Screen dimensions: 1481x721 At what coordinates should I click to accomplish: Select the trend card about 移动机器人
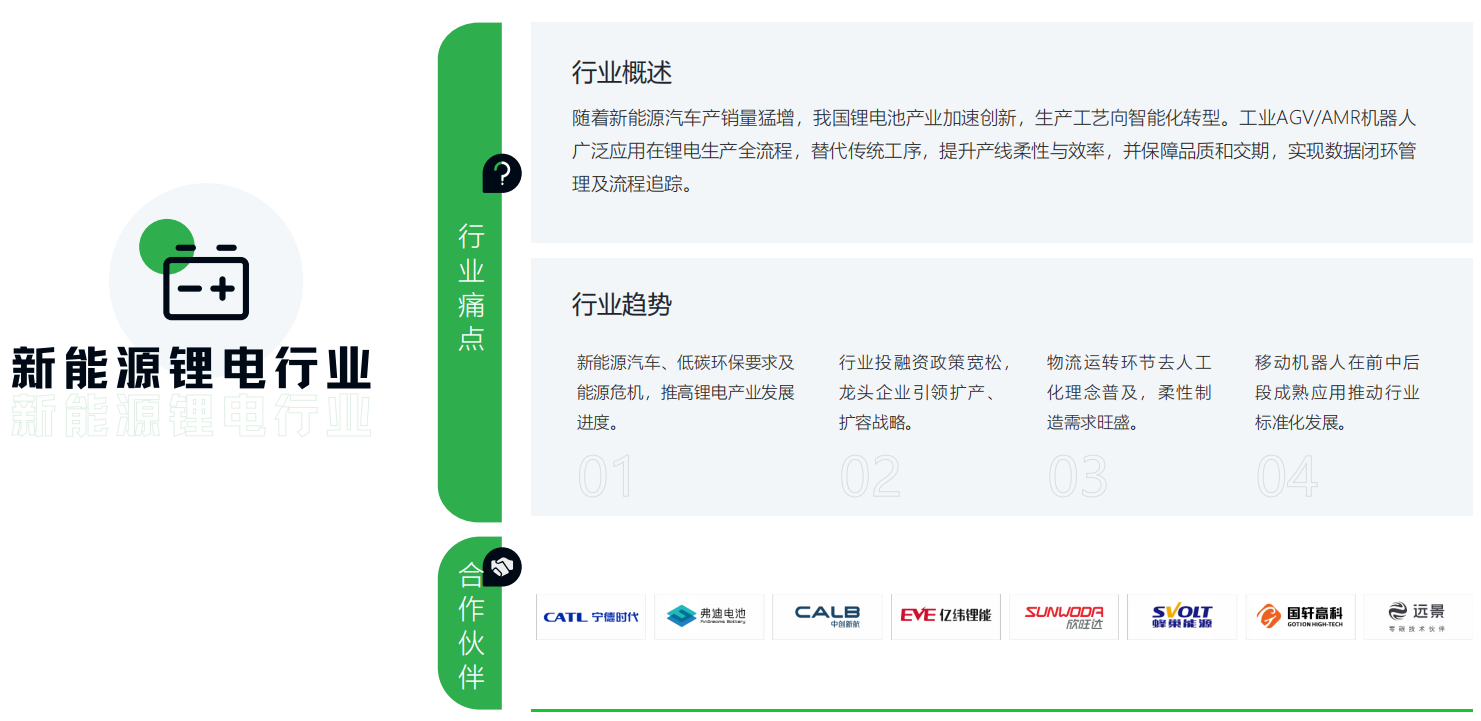(x=1337, y=392)
